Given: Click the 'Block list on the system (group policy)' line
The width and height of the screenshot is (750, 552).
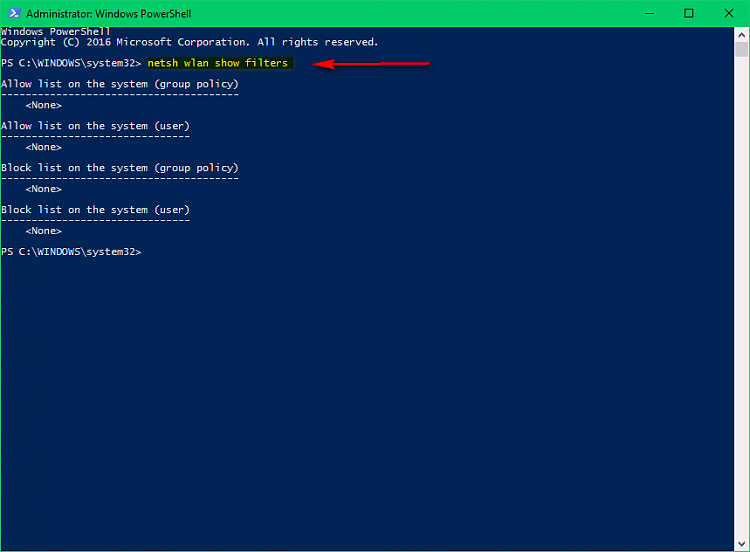Looking at the screenshot, I should pos(120,168).
